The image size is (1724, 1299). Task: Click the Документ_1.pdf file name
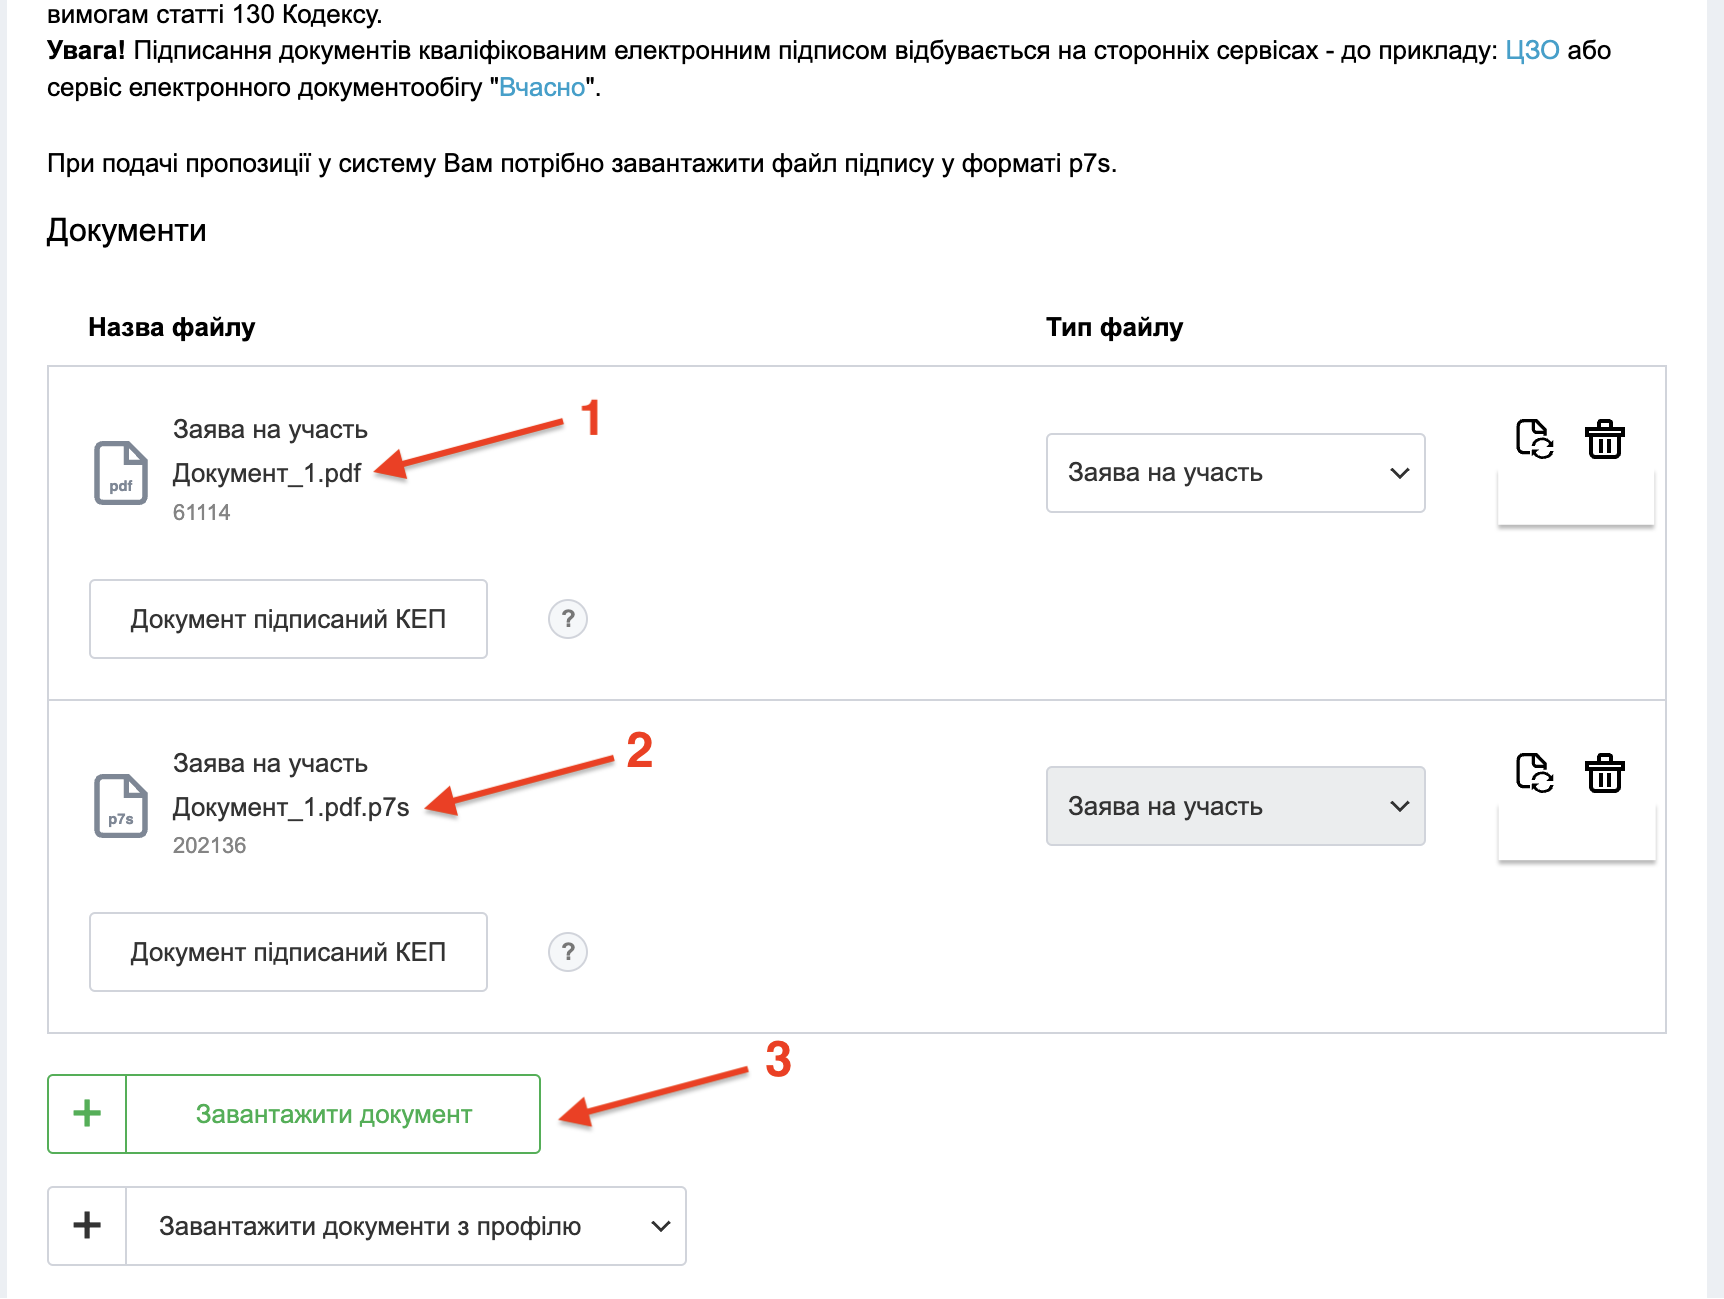coord(267,473)
